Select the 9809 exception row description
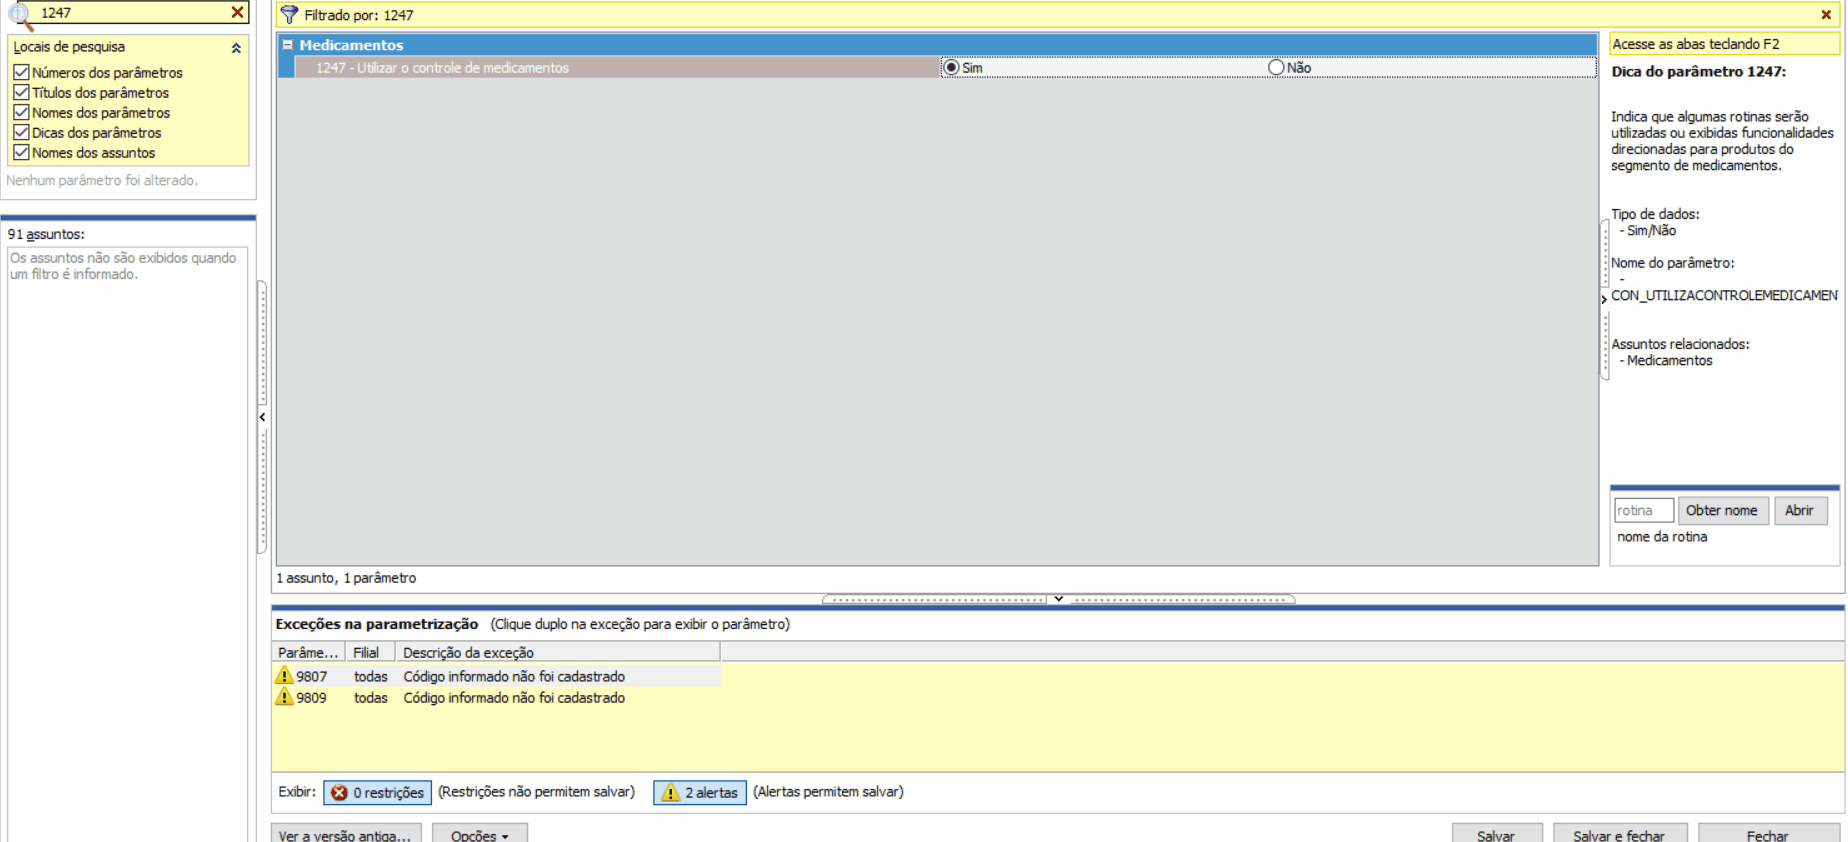 point(514,698)
